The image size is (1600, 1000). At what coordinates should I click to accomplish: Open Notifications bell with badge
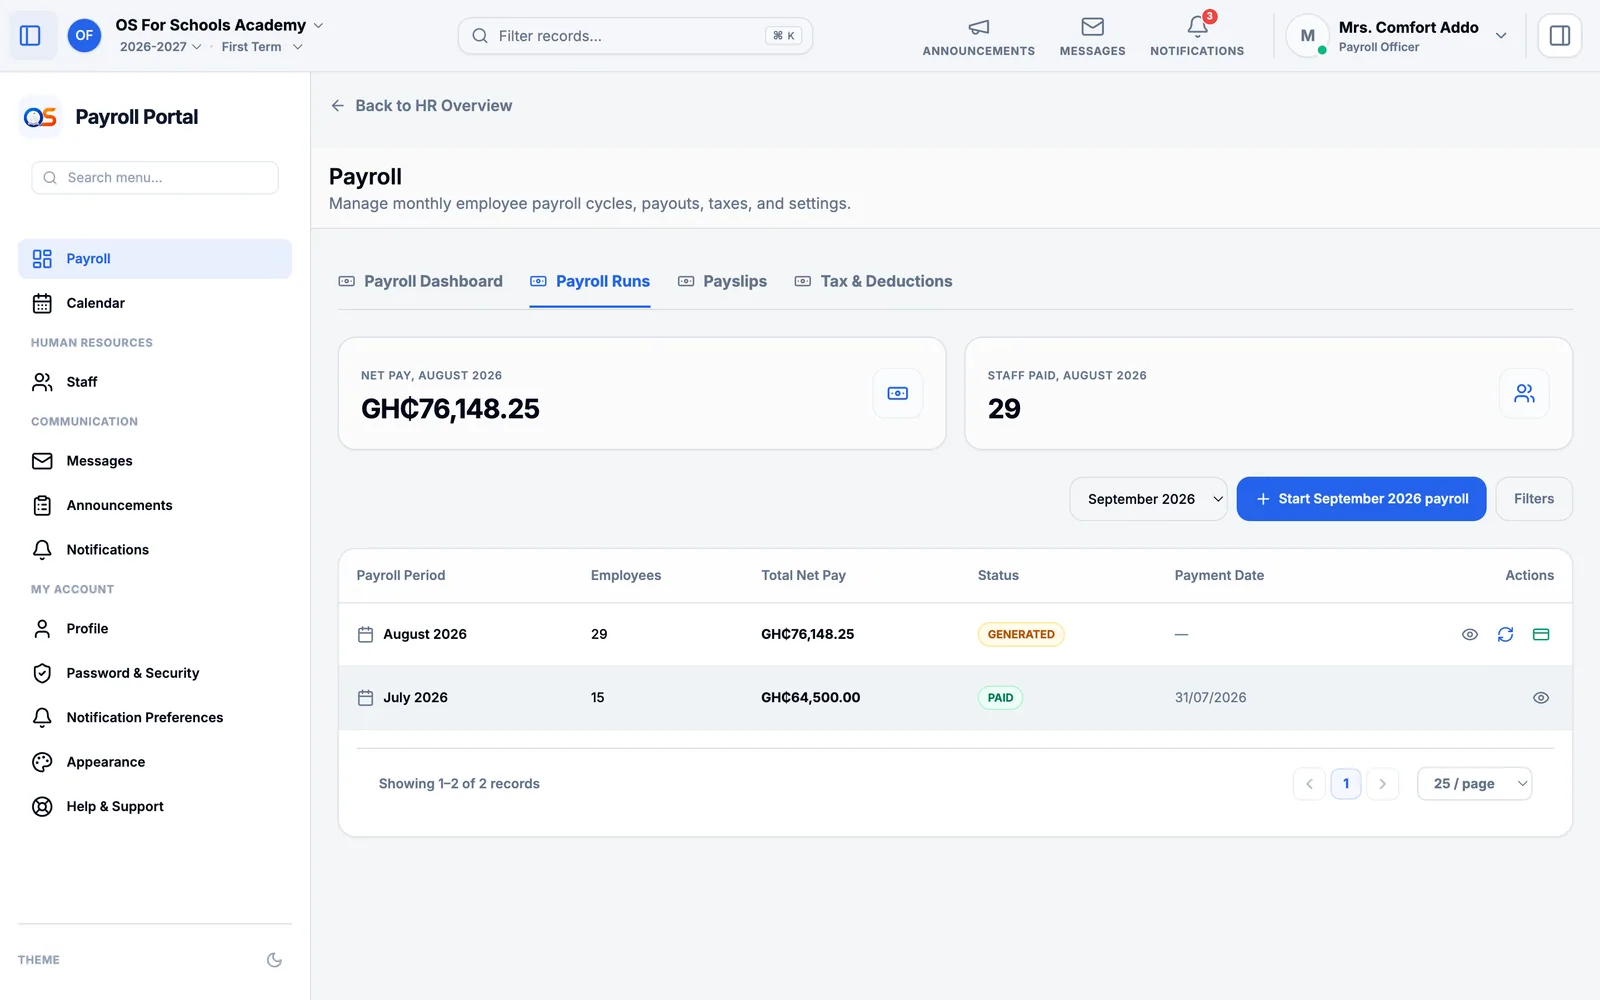pyautogui.click(x=1197, y=36)
